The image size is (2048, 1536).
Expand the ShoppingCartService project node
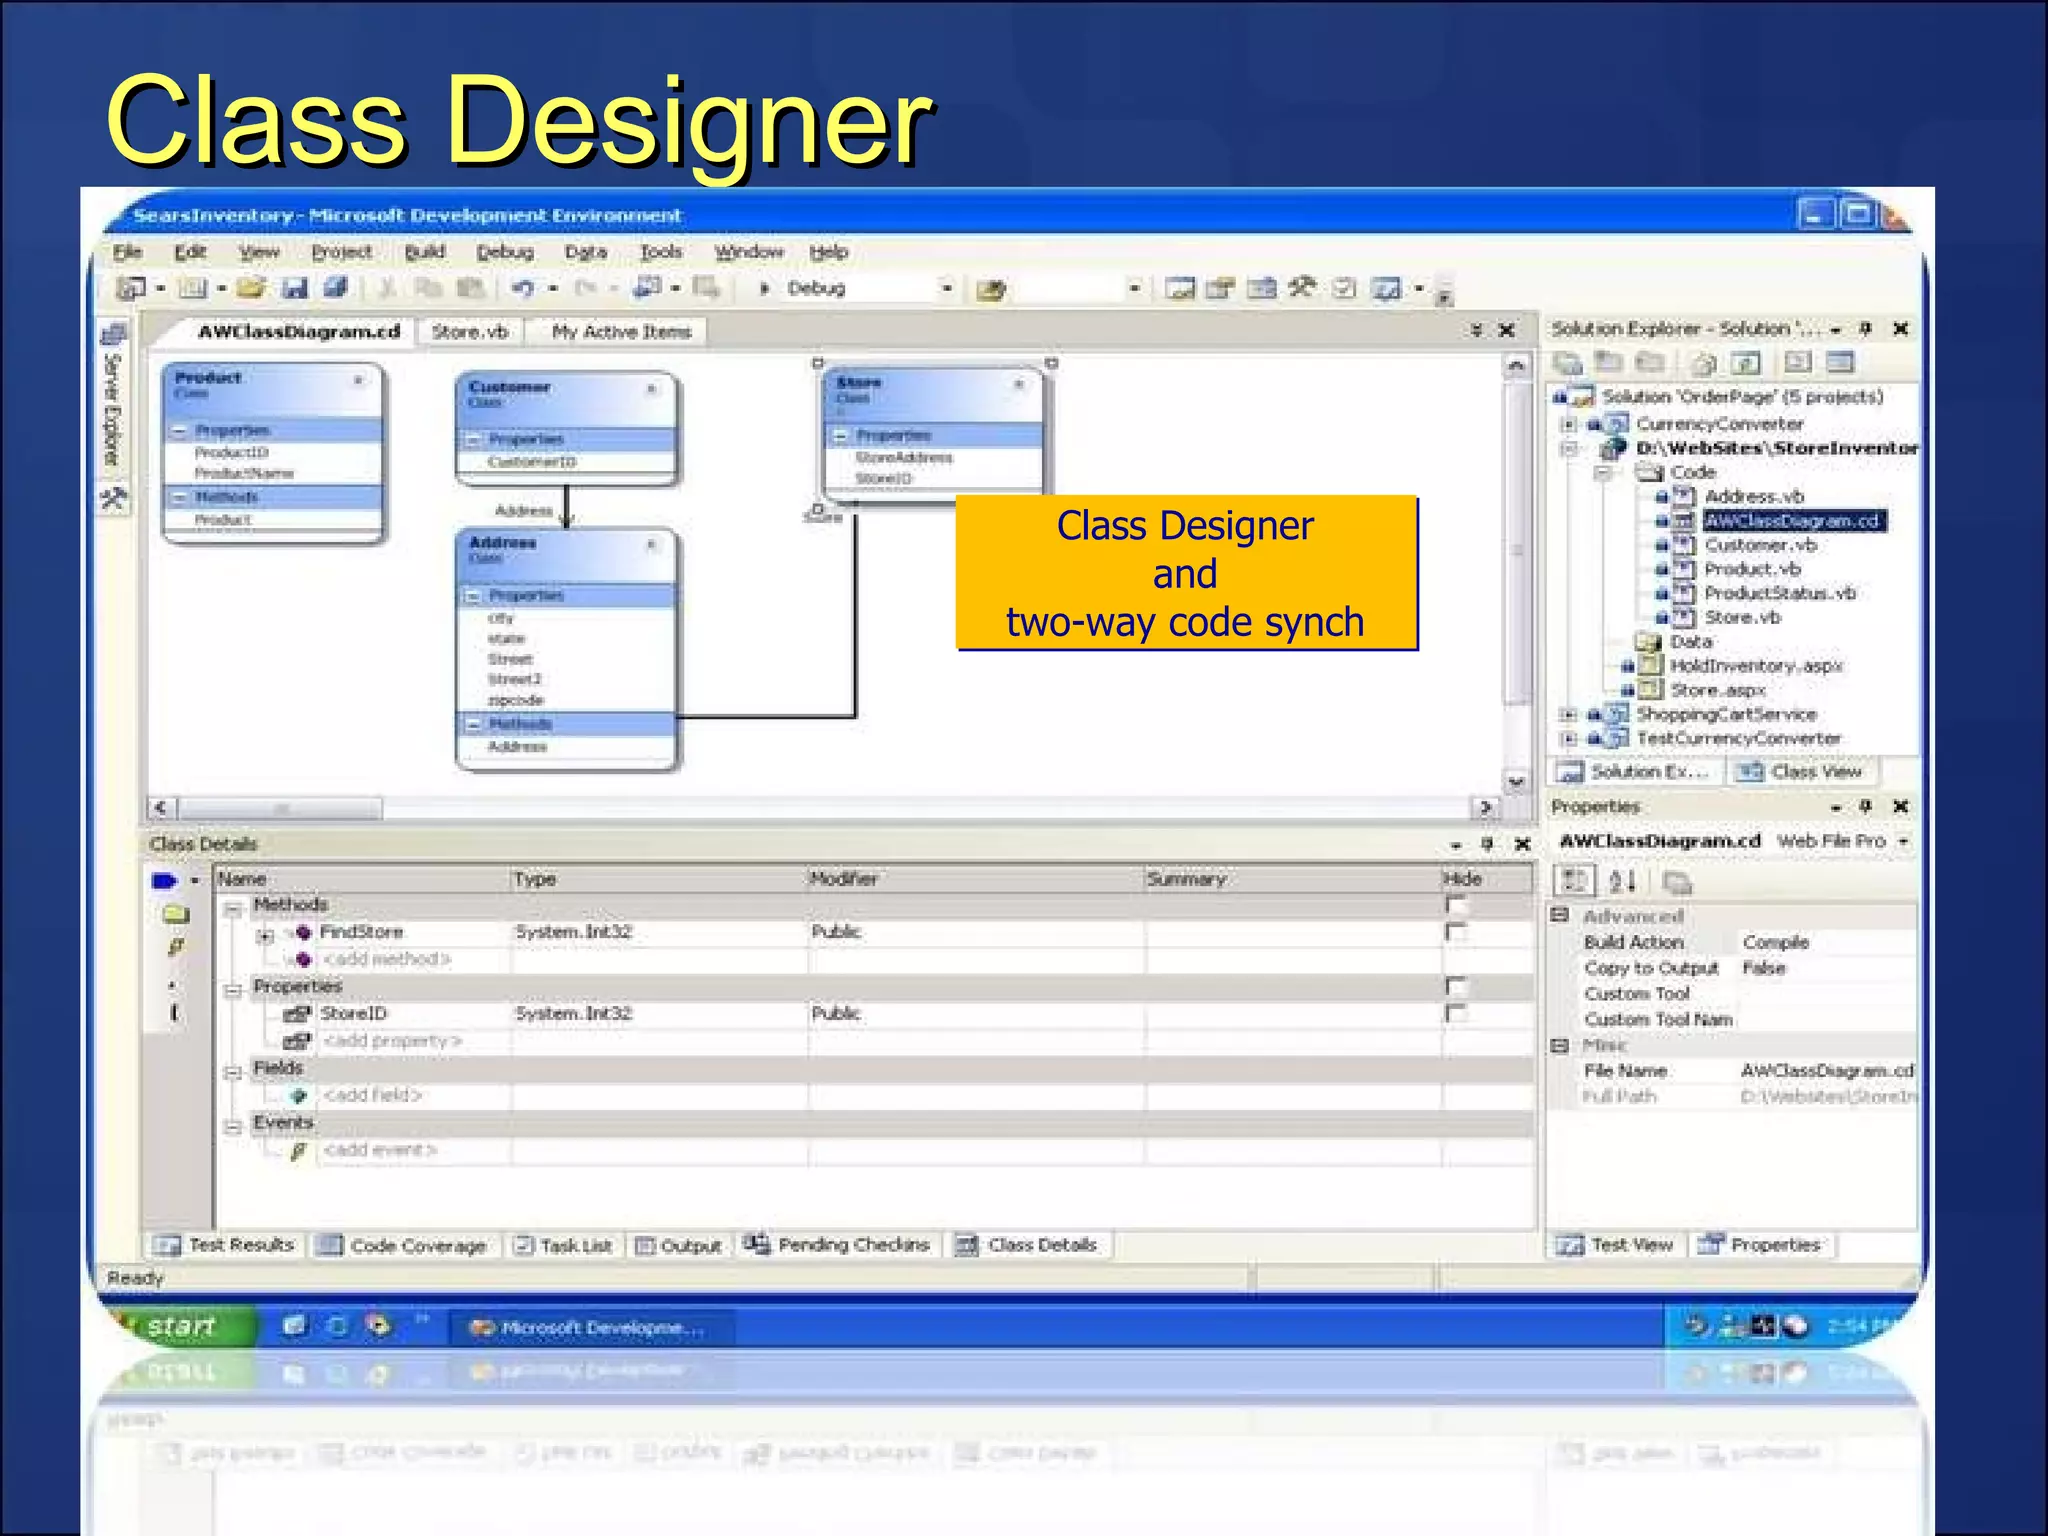click(1569, 715)
